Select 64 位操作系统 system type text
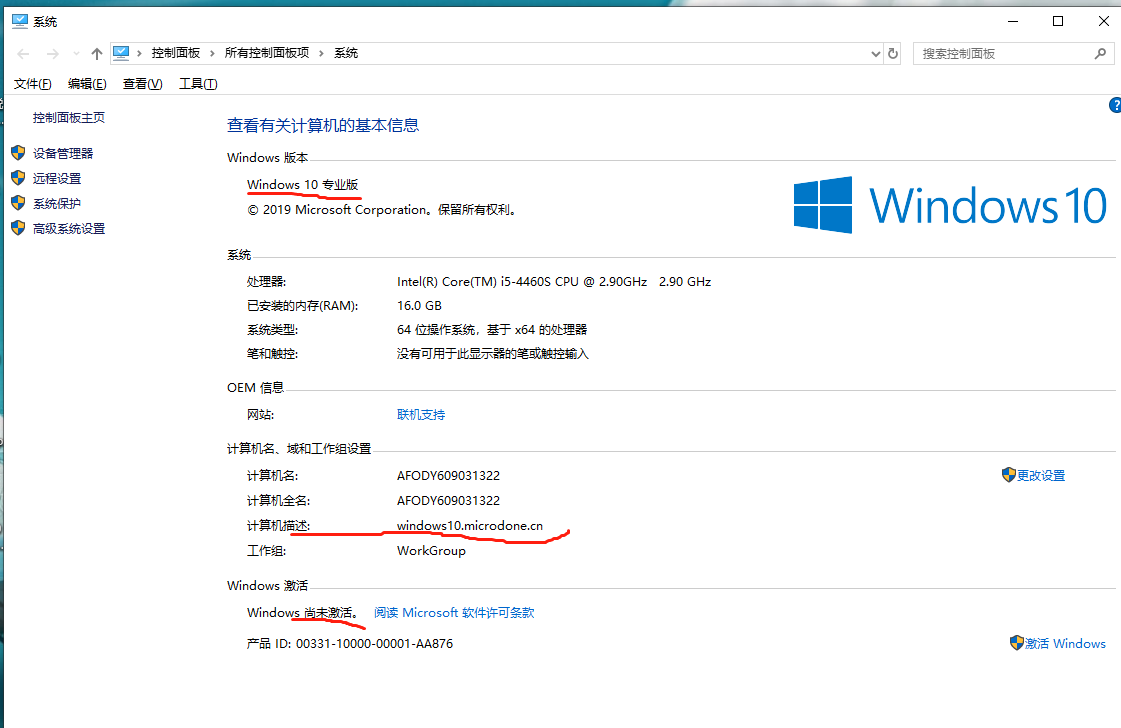 pyautogui.click(x=492, y=330)
